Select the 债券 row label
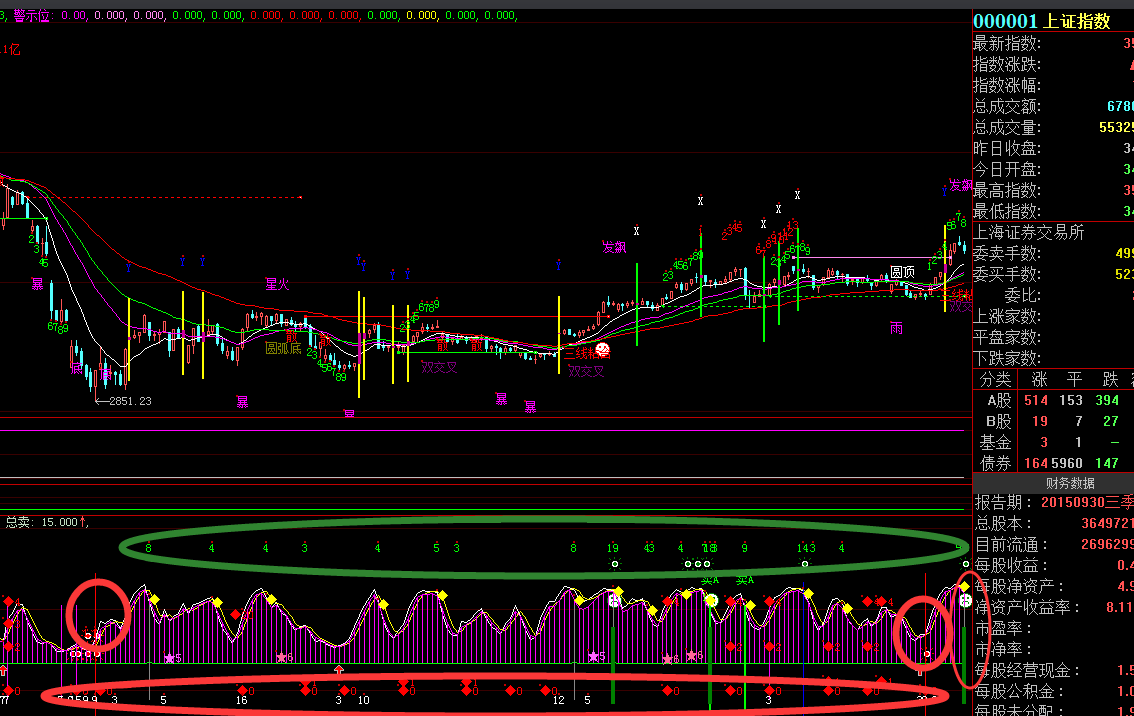The height and width of the screenshot is (716, 1134). 995,464
